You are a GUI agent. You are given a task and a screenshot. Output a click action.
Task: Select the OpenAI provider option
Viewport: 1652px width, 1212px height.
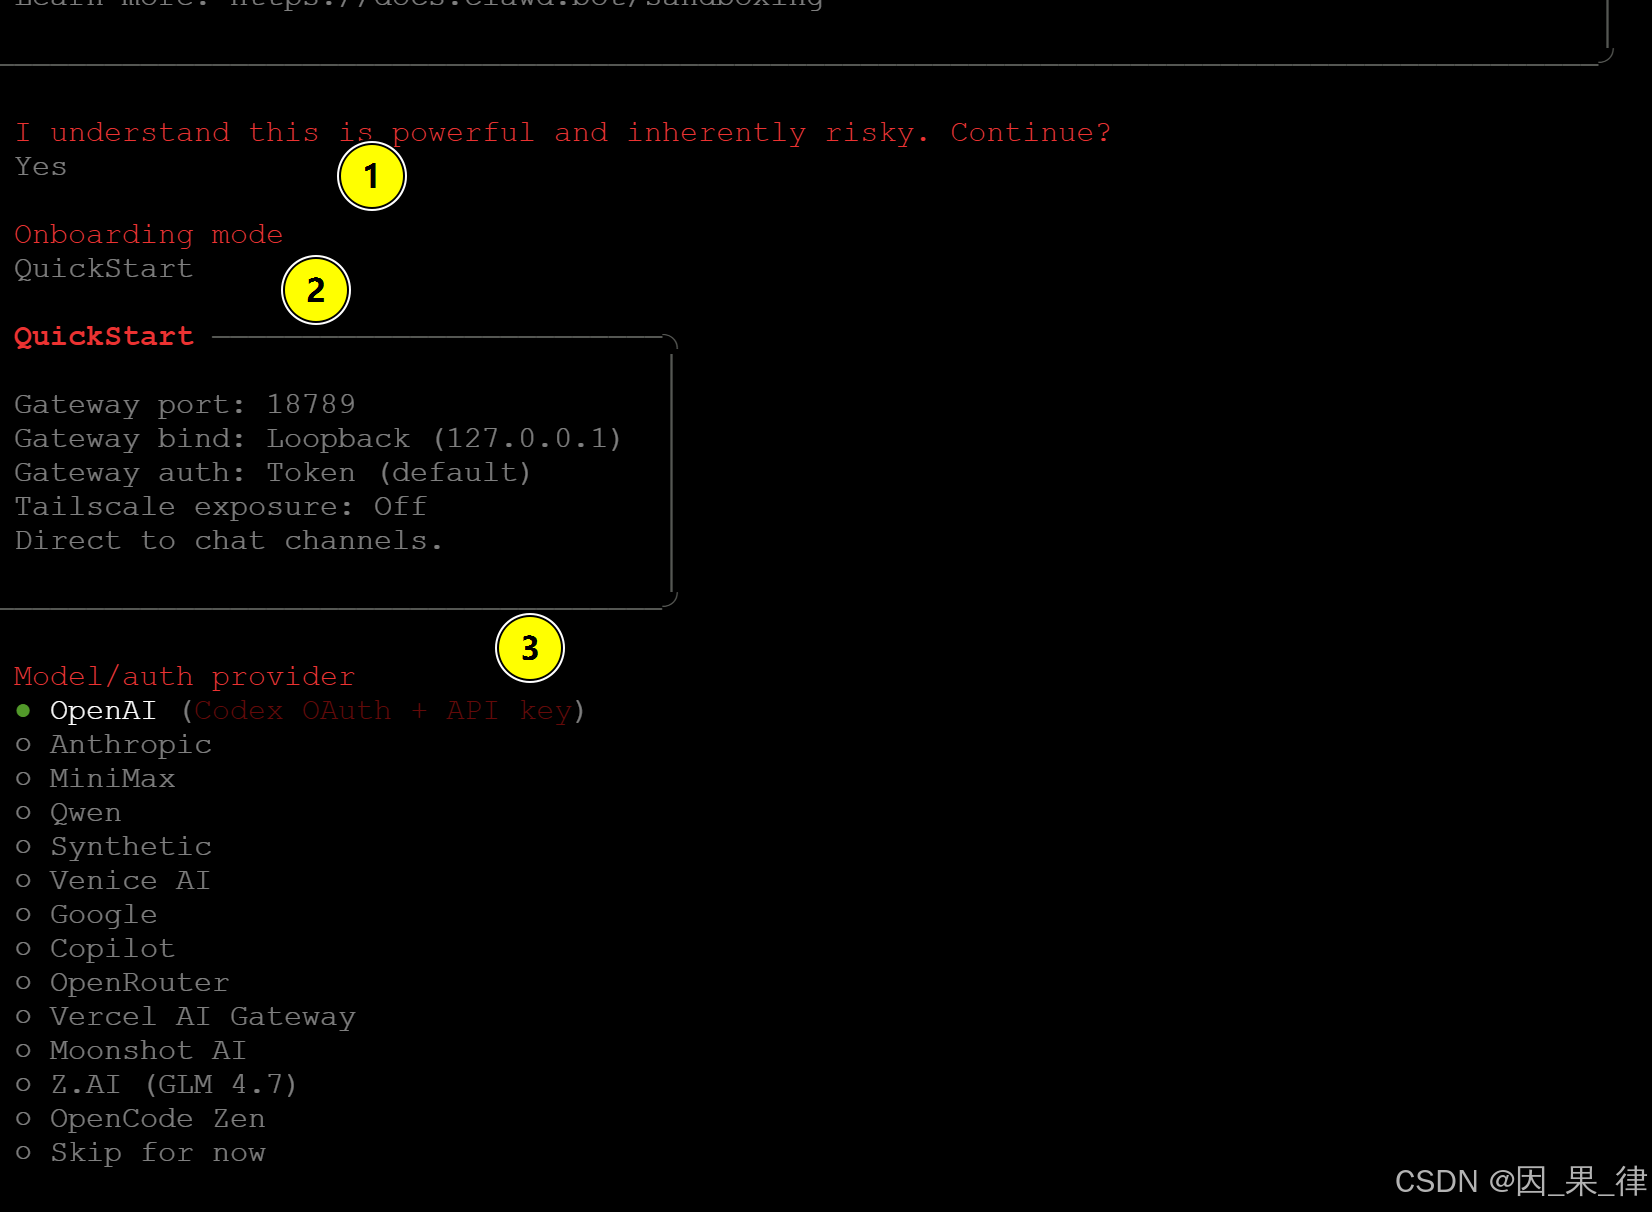300,711
